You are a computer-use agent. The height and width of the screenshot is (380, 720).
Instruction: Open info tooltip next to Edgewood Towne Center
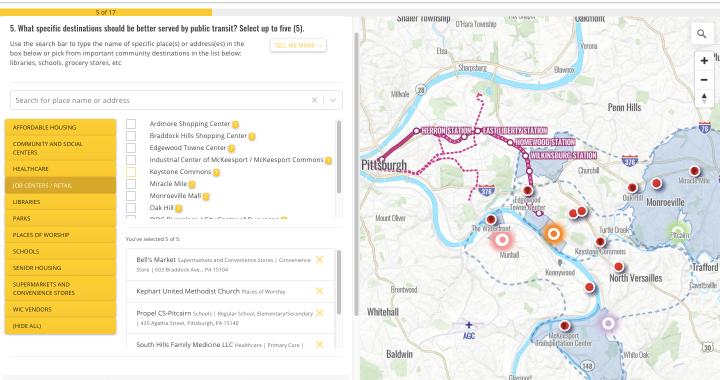pos(231,148)
